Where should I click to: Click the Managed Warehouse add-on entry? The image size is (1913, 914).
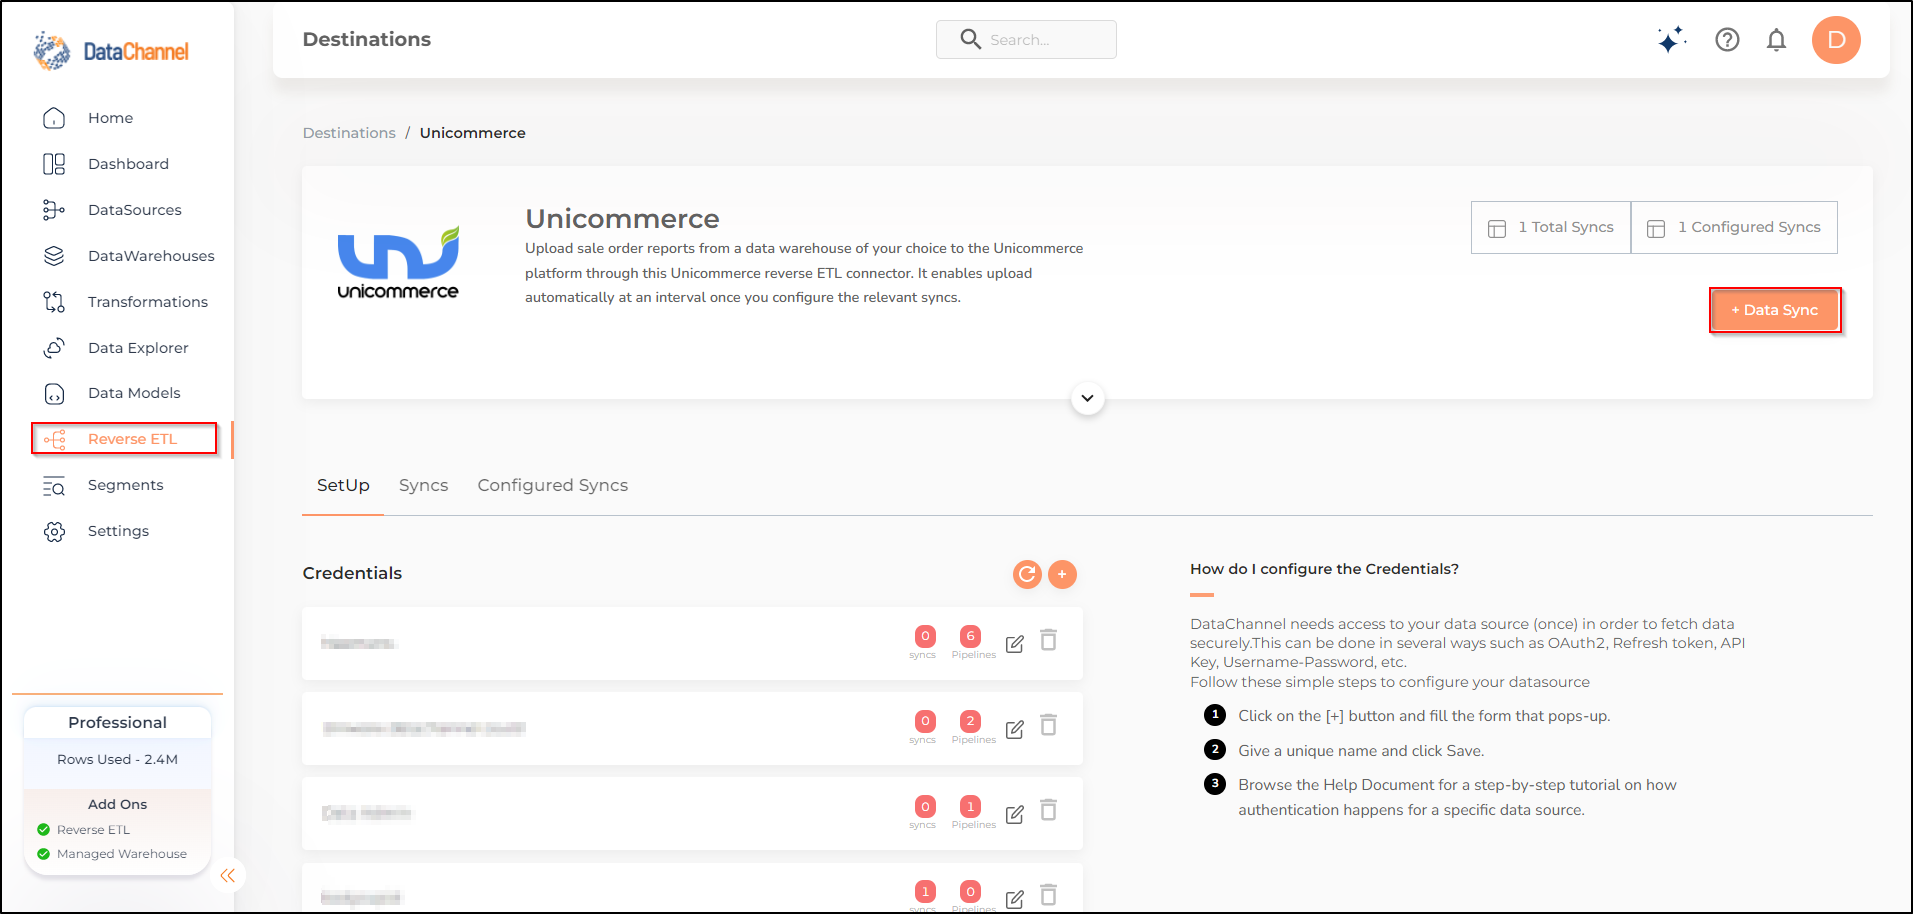[122, 854]
